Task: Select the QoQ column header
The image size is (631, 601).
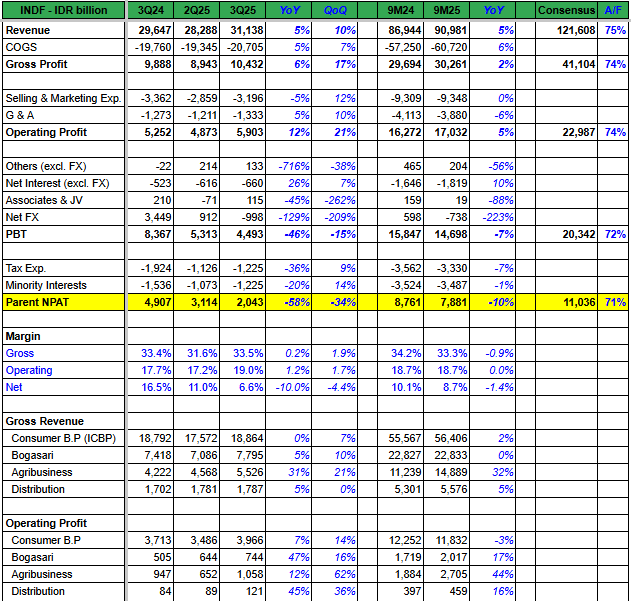Action: click(334, 10)
